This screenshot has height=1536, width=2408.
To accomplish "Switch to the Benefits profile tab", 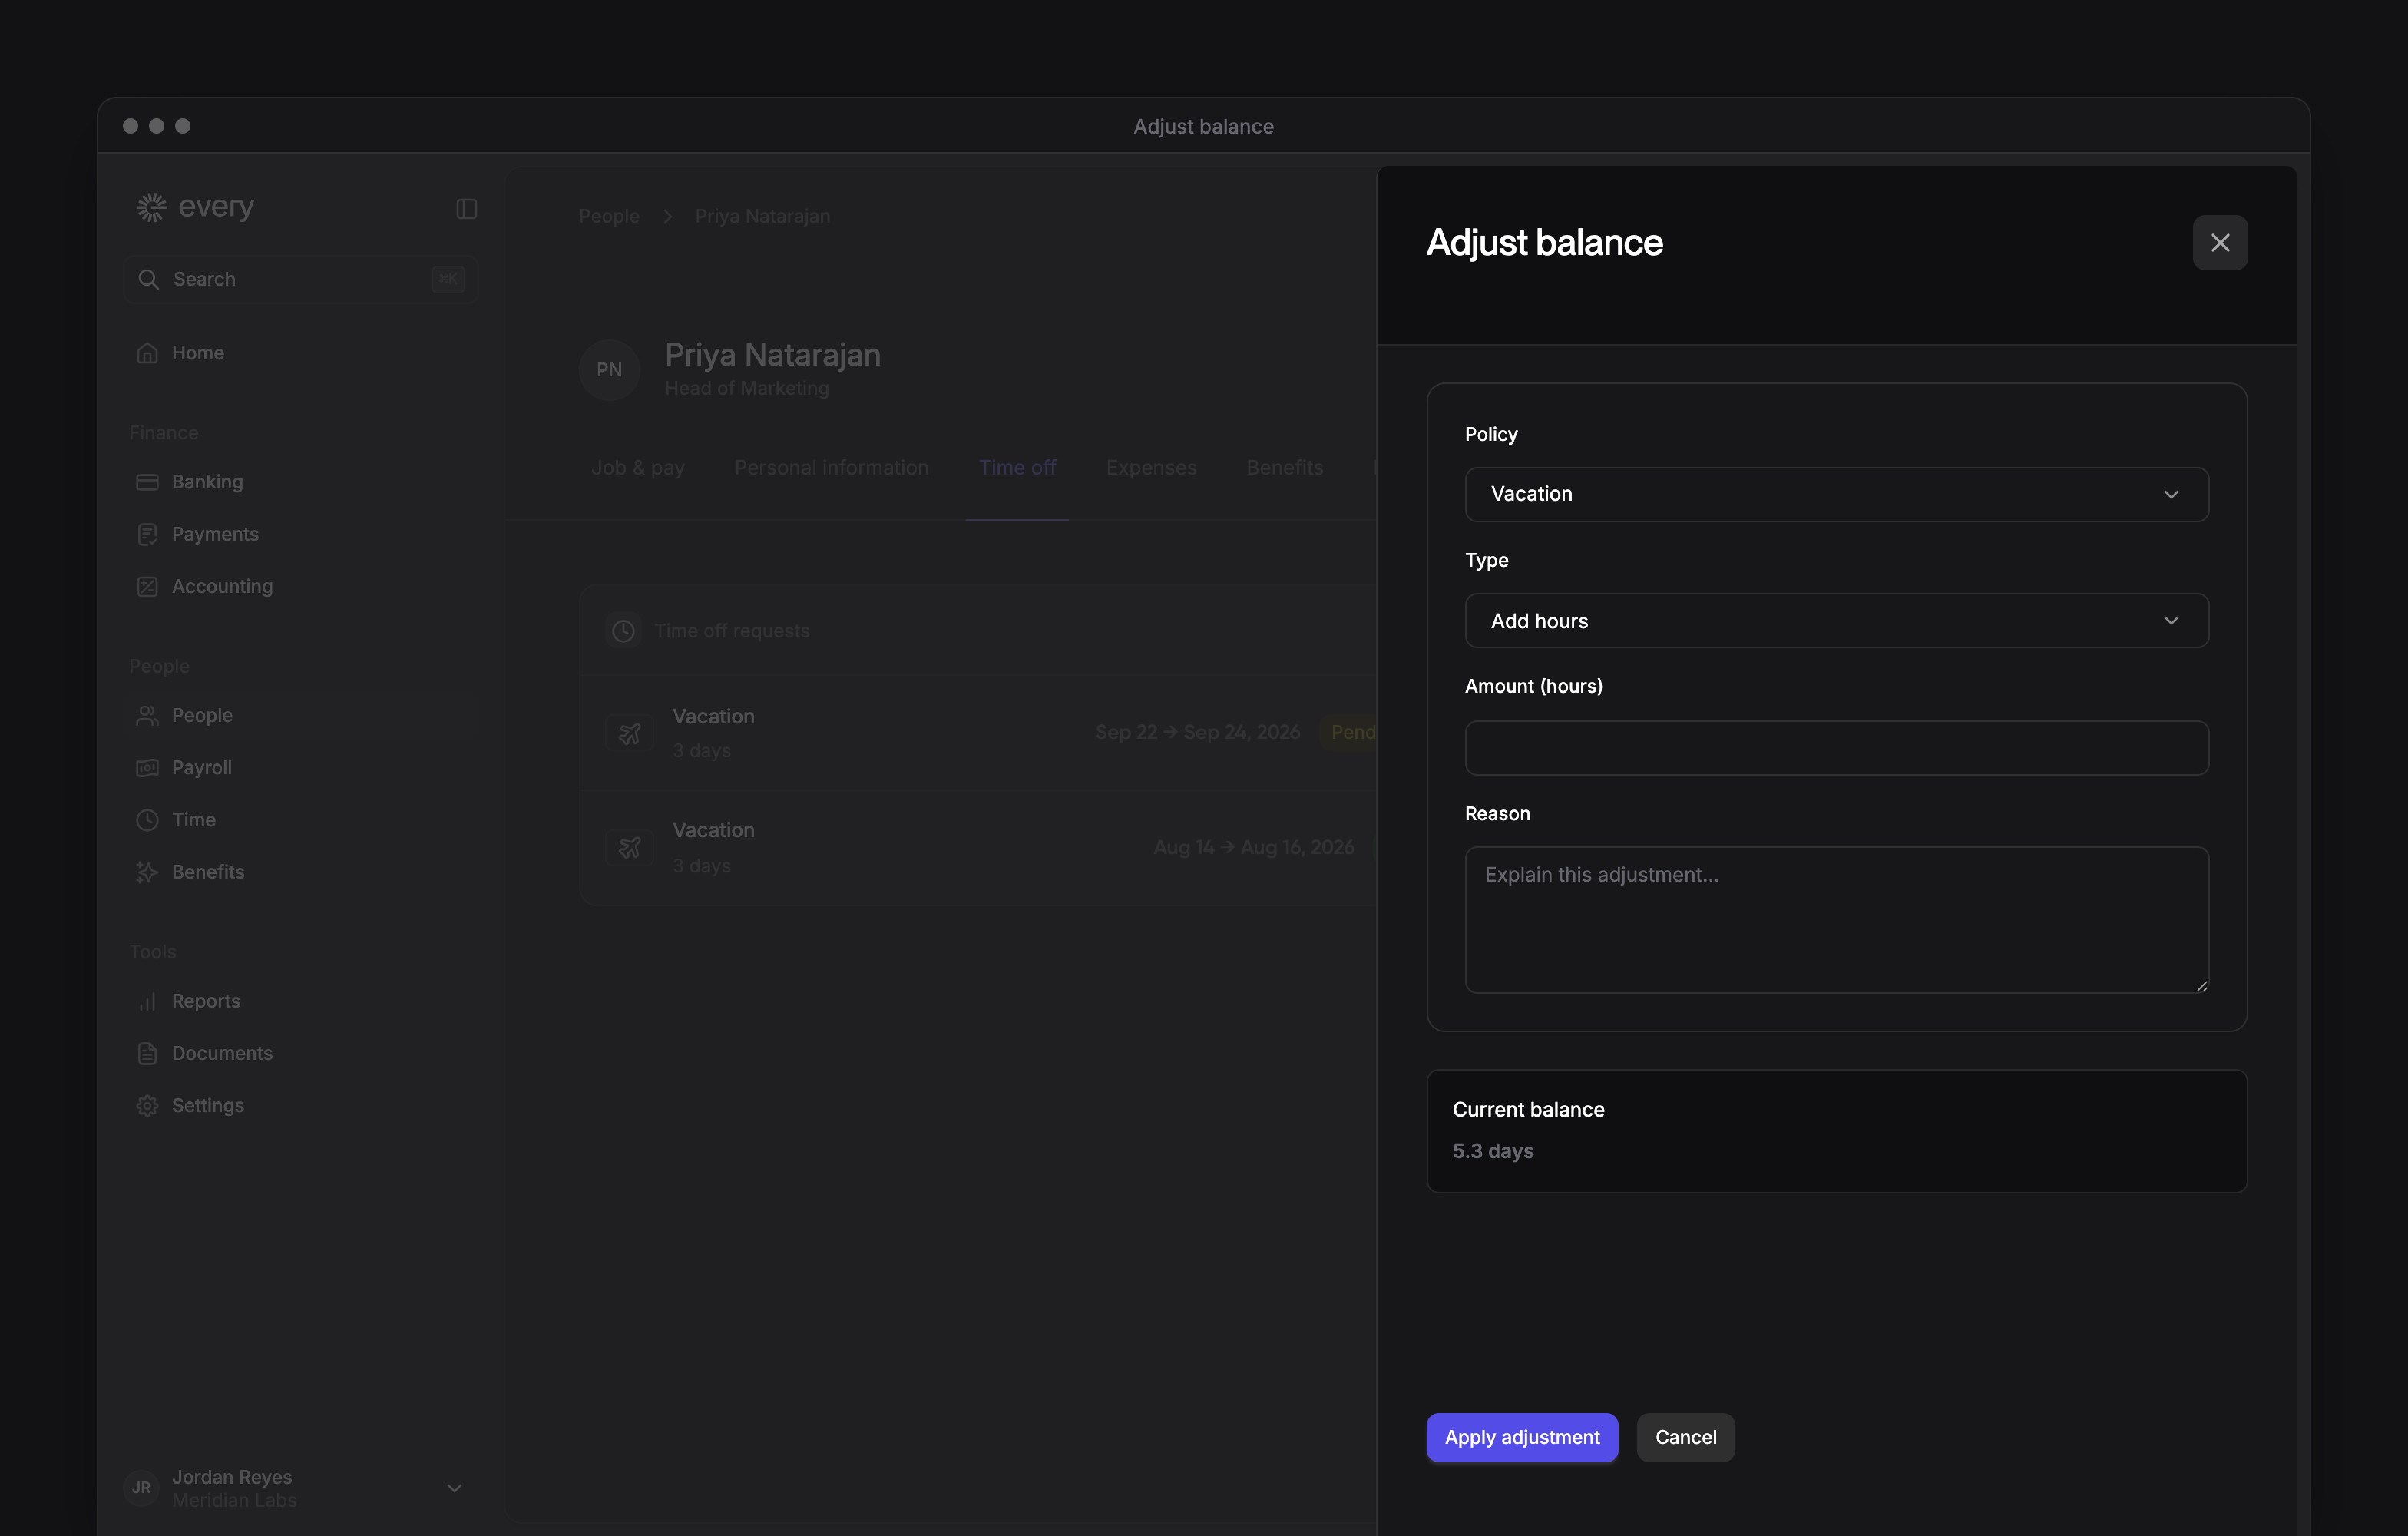I will click(1284, 468).
